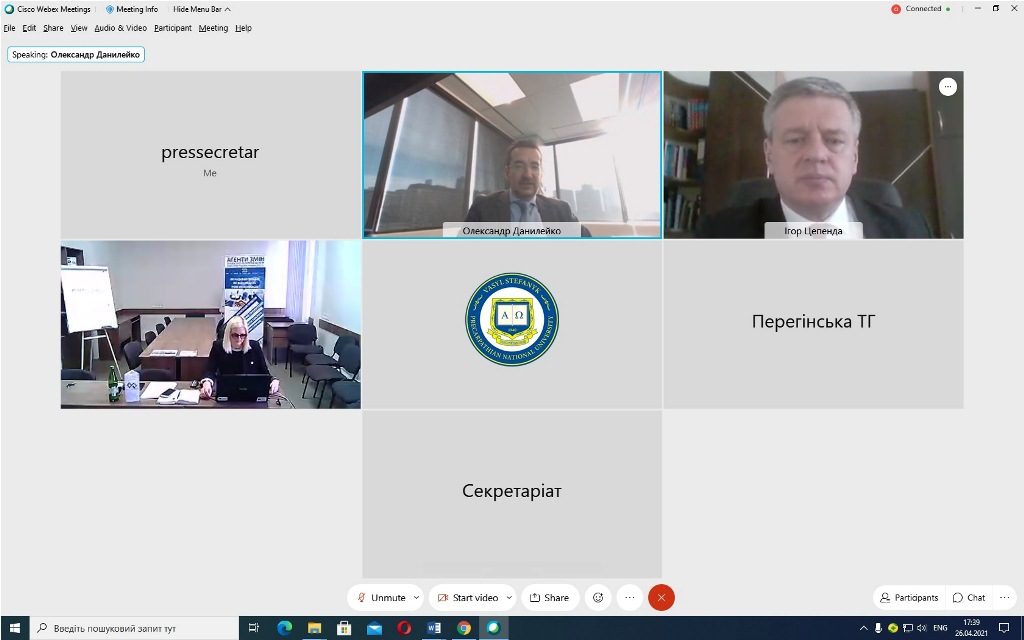Open the Chat panel
Screen dimensions: 1024x640
pyautogui.click(x=969, y=597)
